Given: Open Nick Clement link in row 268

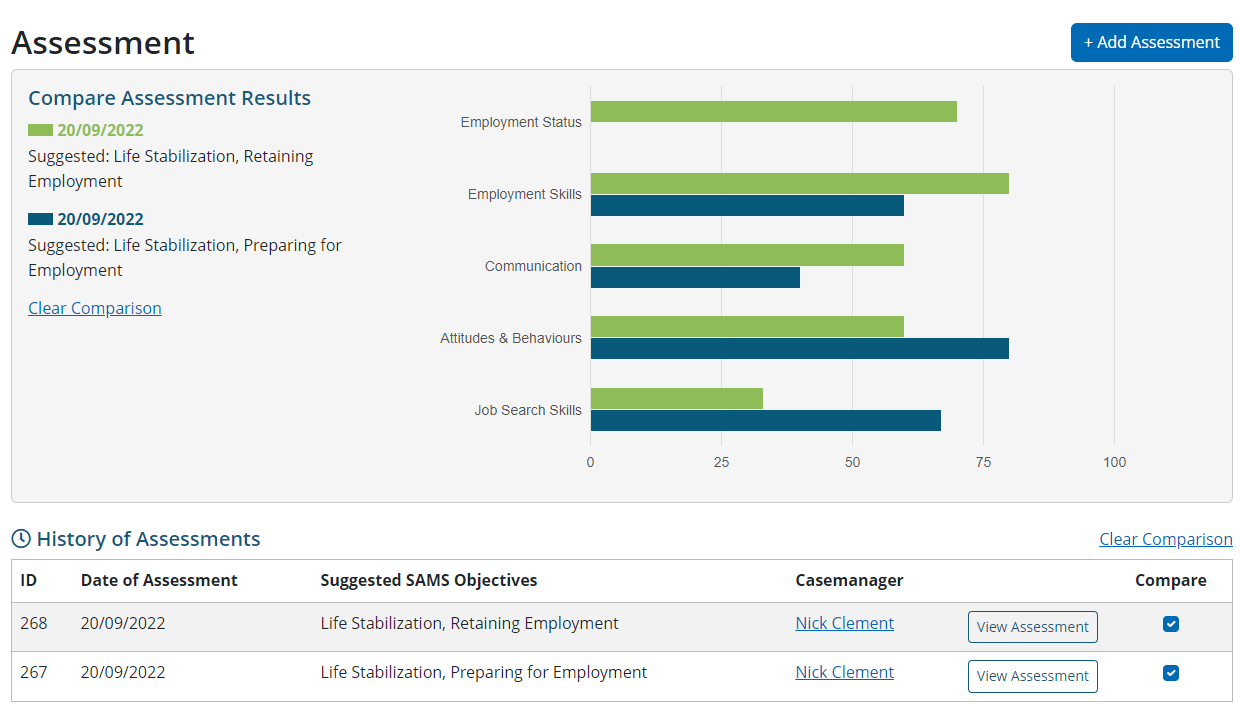Looking at the screenshot, I should 844,623.
